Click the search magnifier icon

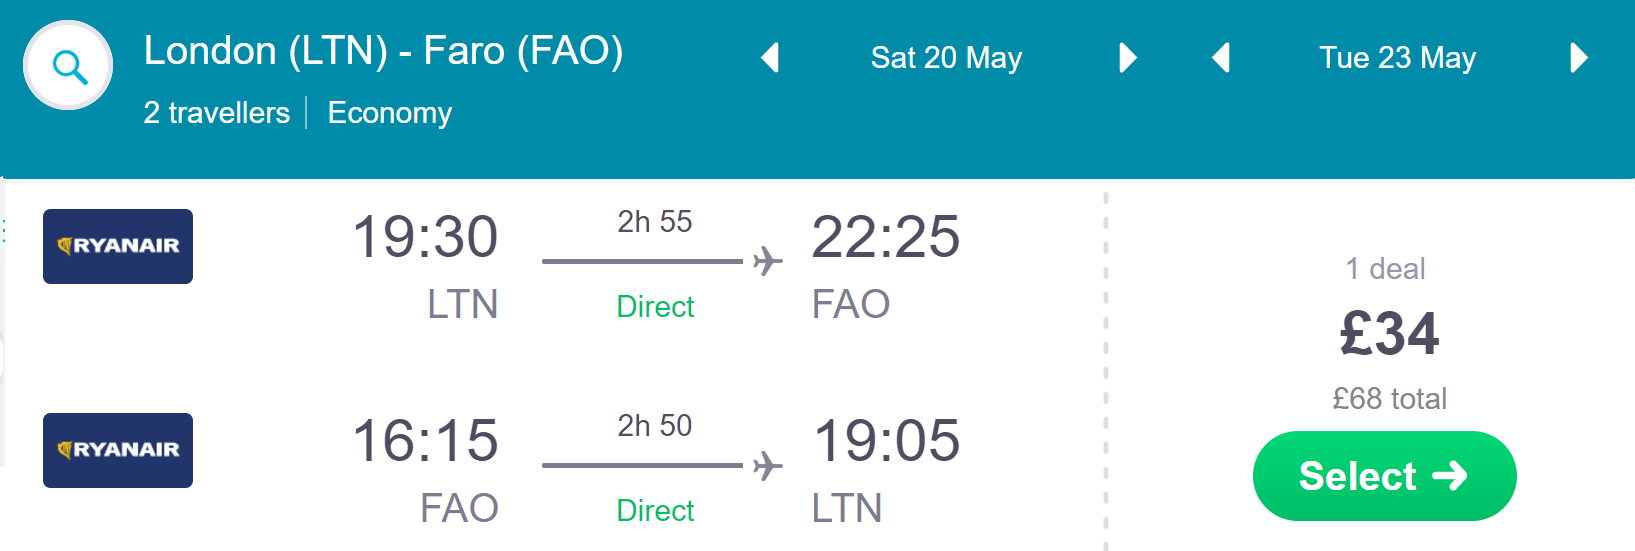(68, 66)
